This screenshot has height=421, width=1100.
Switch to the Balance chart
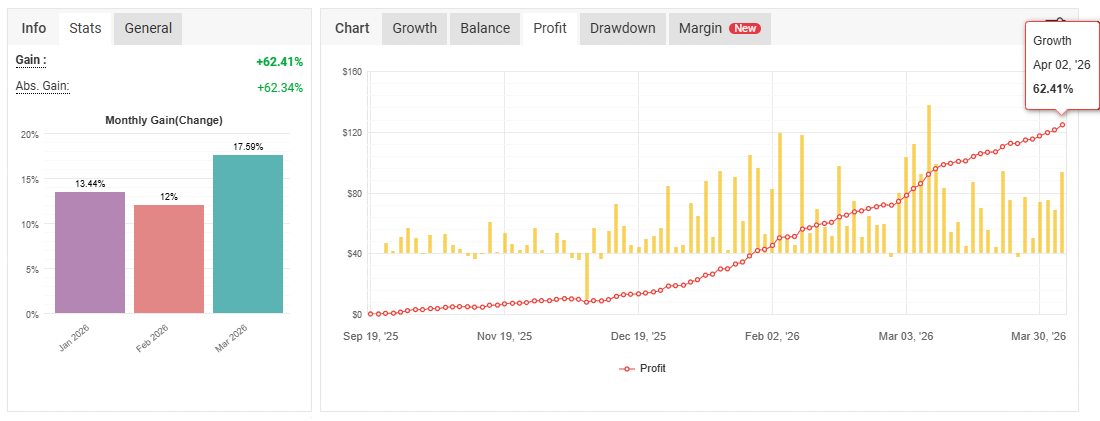[x=485, y=28]
